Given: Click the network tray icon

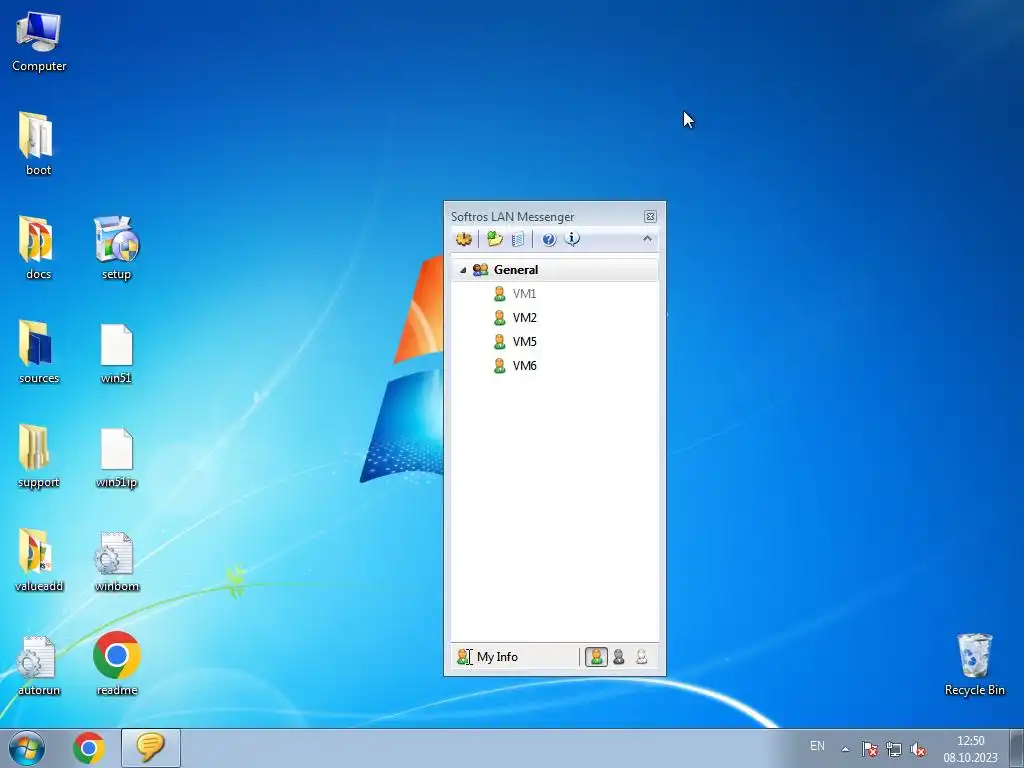Looking at the screenshot, I should coord(893,749).
